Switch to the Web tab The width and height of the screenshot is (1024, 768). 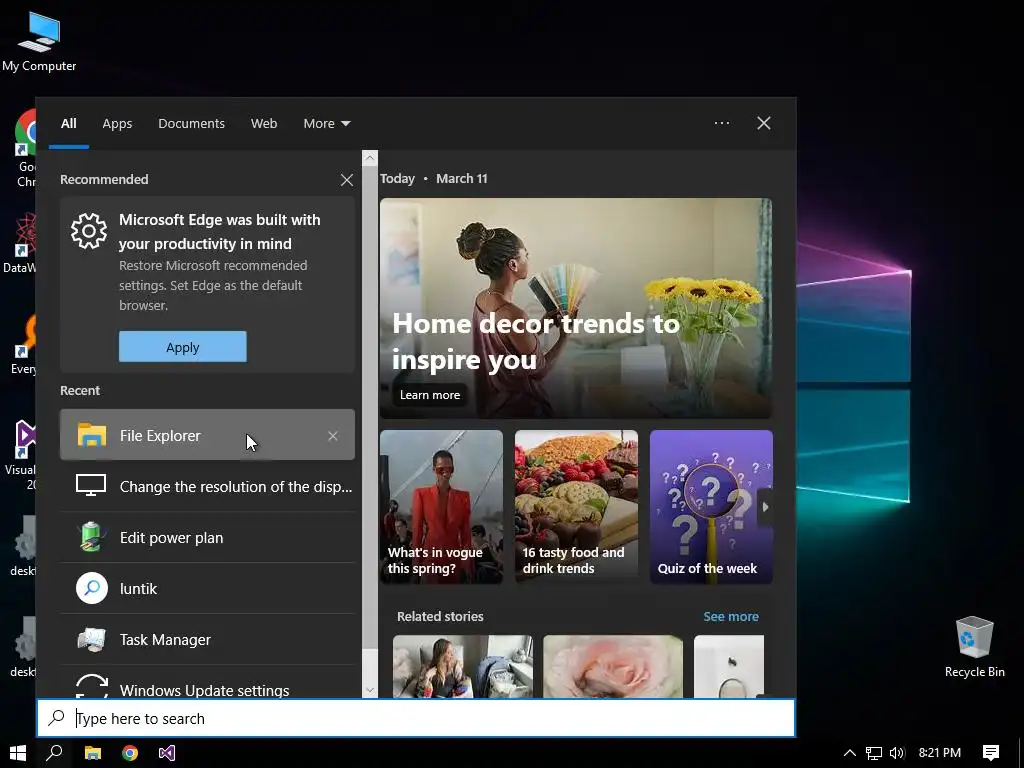pyautogui.click(x=264, y=123)
